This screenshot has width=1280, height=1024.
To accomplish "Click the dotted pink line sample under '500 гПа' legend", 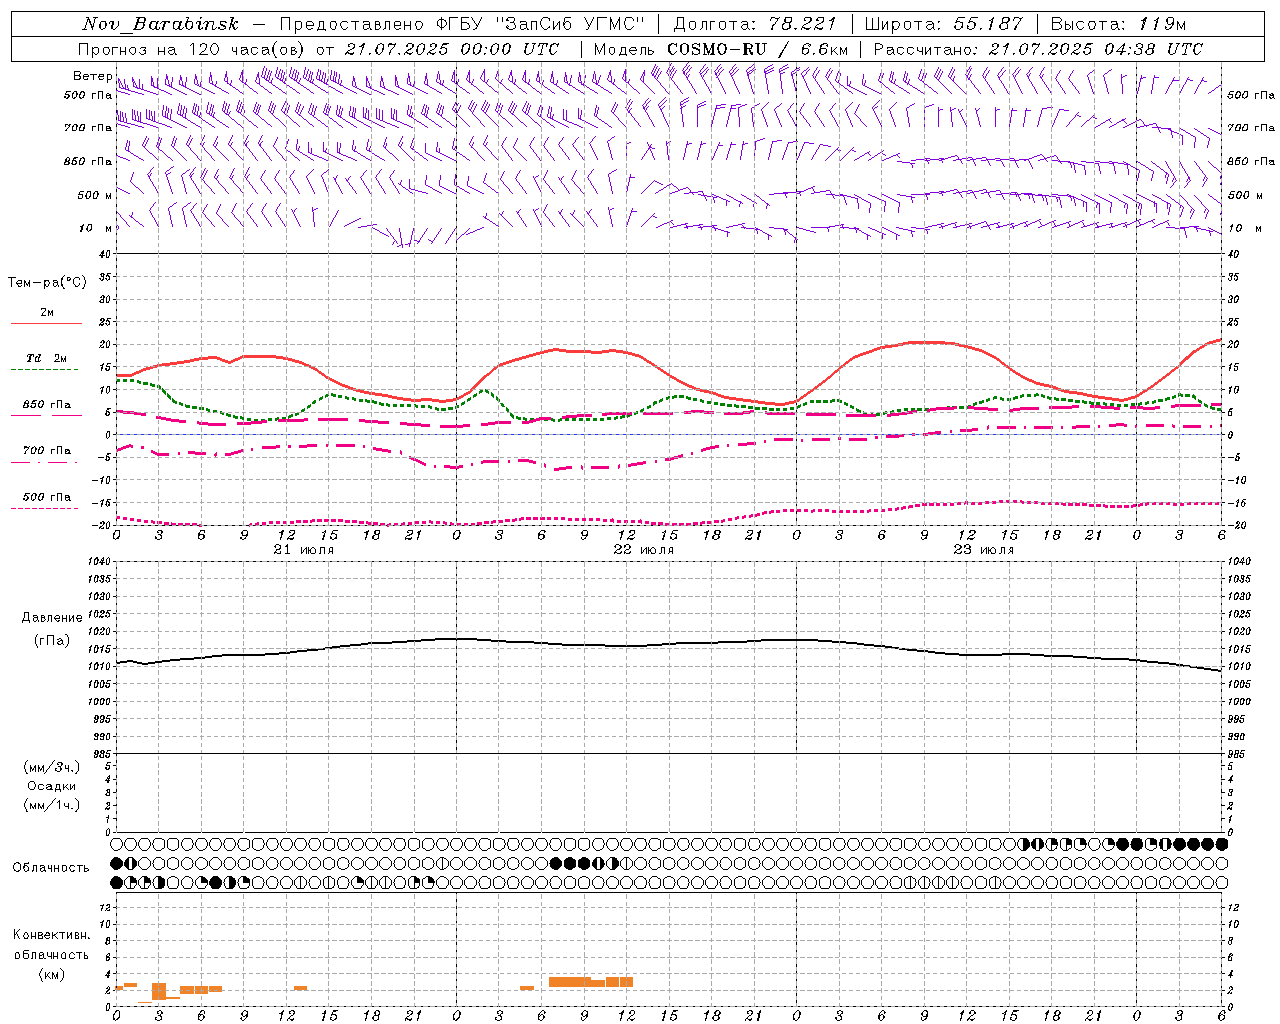I will (44, 508).
